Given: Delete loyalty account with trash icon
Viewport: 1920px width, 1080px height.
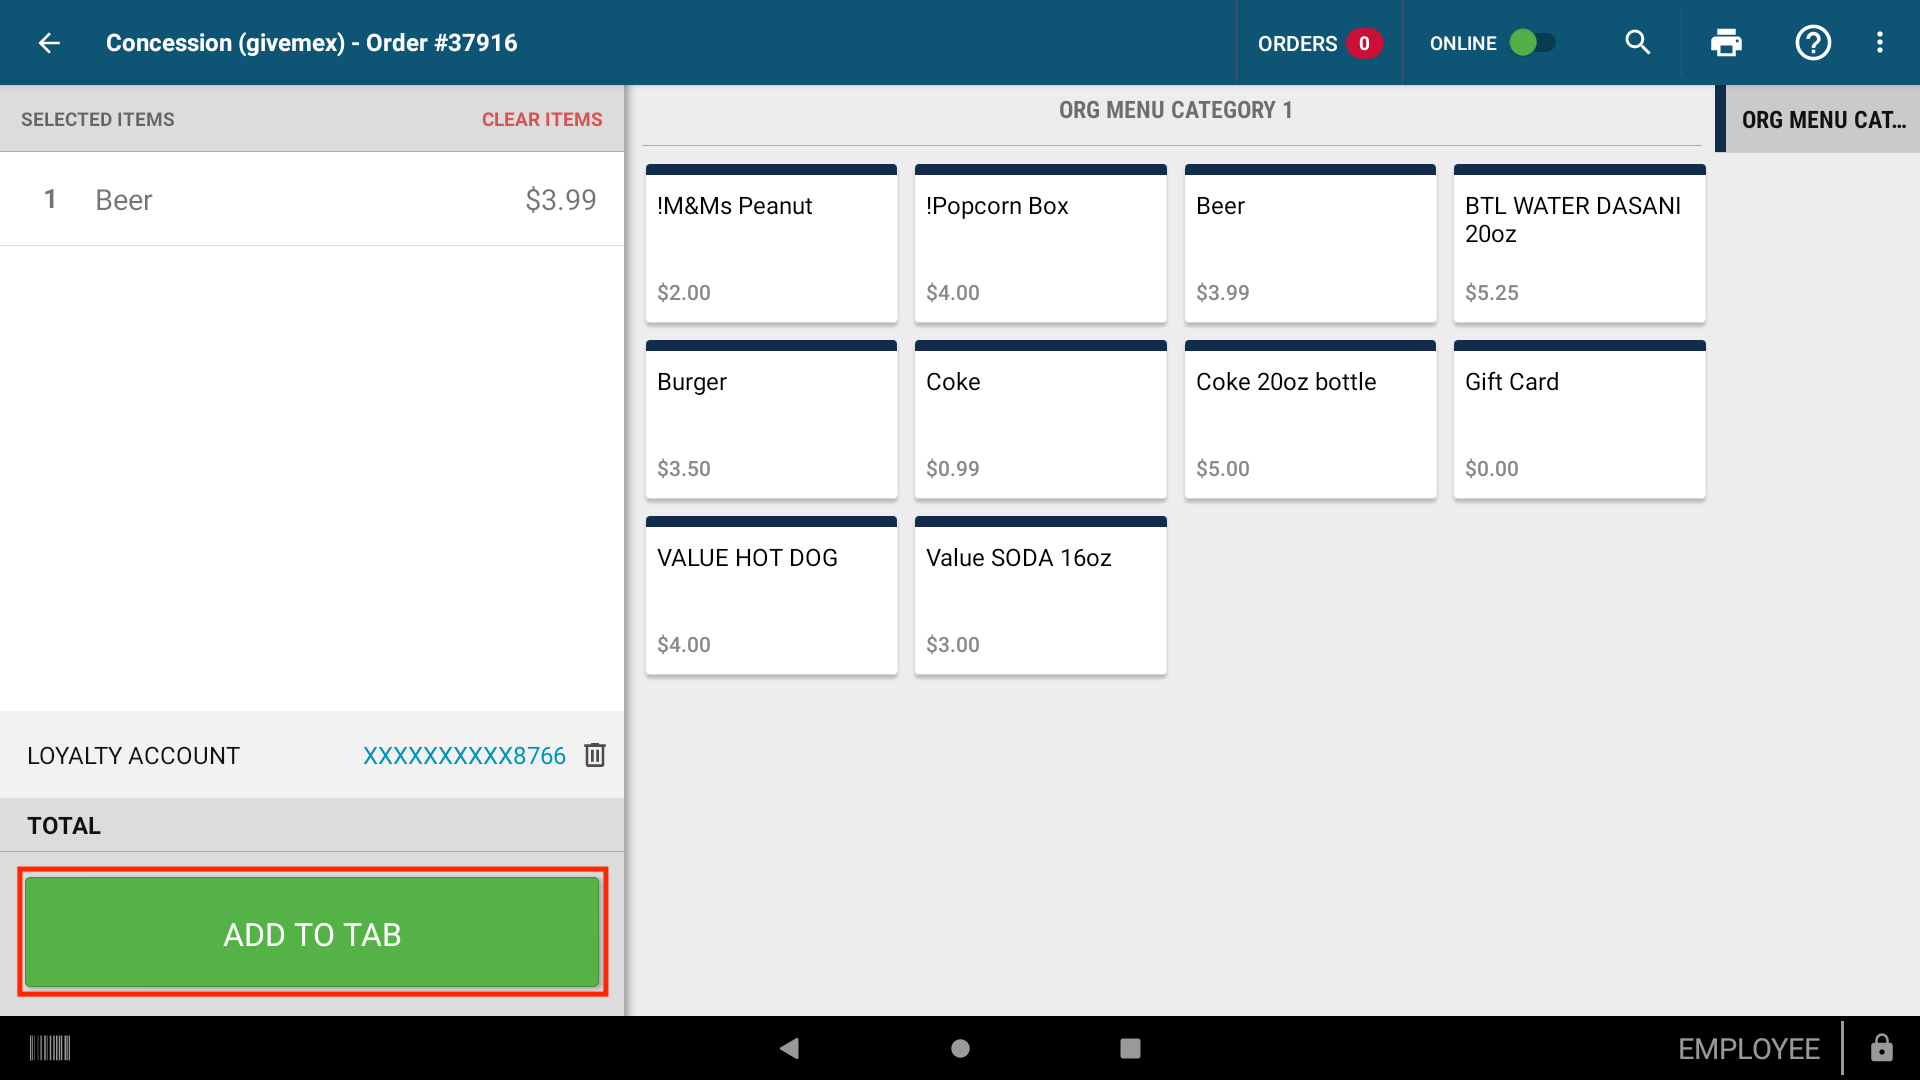Looking at the screenshot, I should (595, 755).
